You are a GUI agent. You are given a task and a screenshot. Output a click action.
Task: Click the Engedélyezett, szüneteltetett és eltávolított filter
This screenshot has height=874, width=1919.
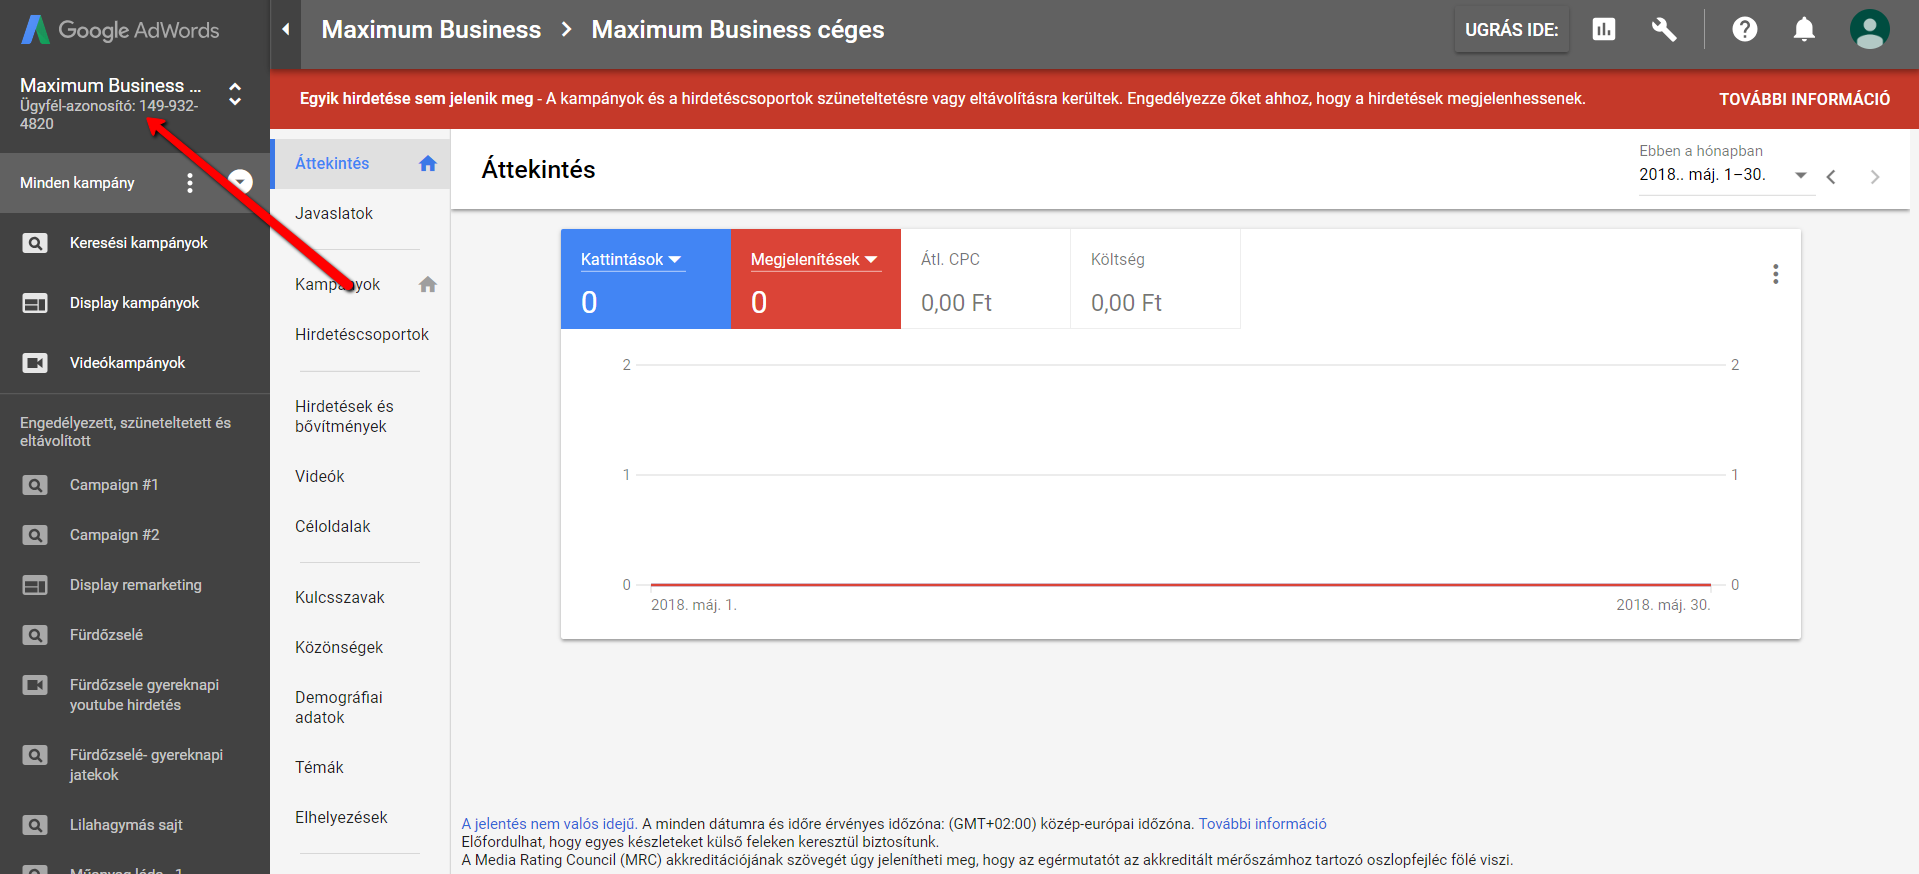(126, 432)
